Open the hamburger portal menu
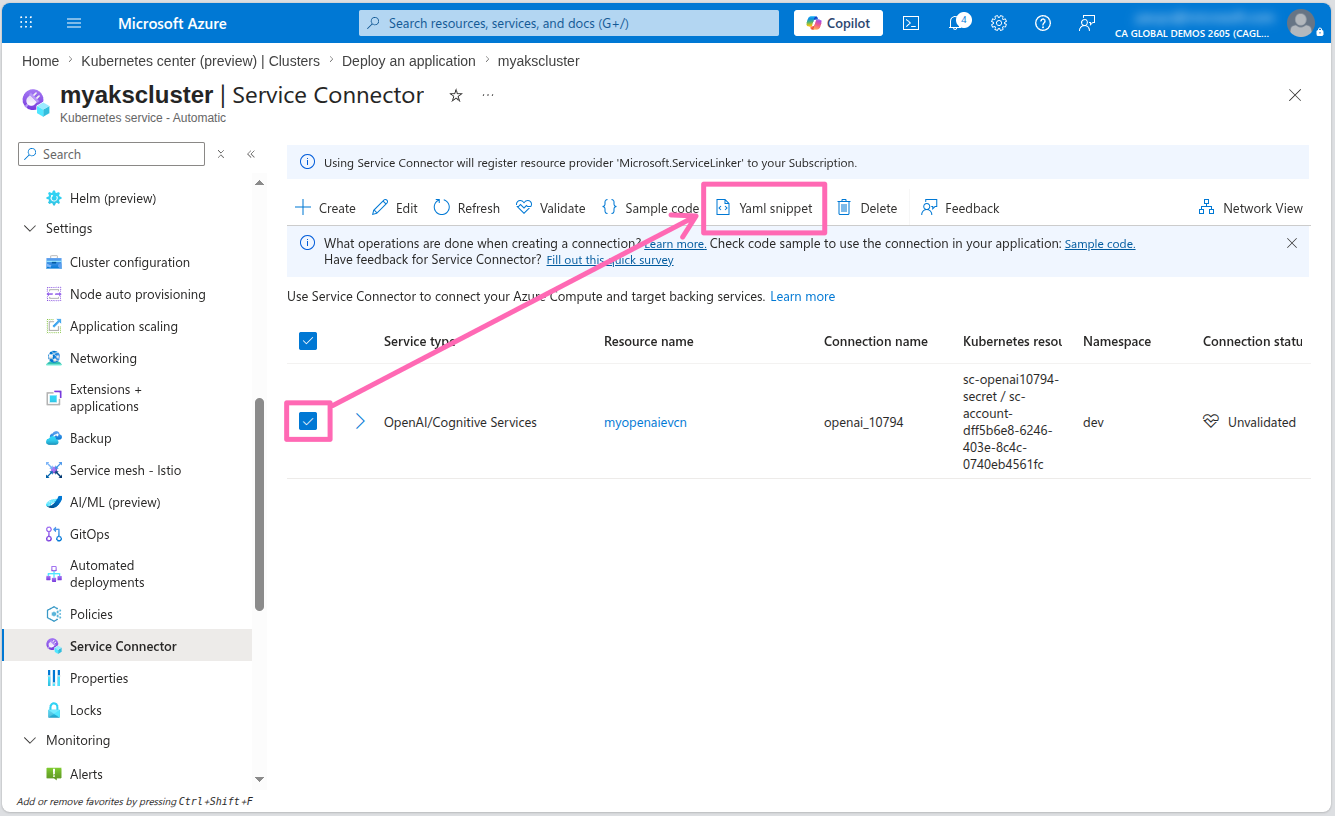This screenshot has width=1335, height=816. 74,23
